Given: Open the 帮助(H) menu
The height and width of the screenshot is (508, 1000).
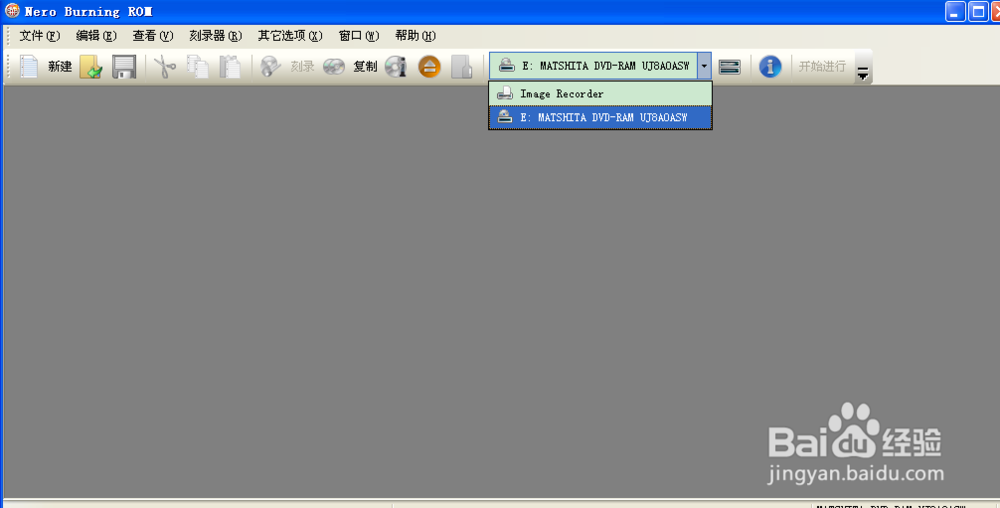Looking at the screenshot, I should pos(415,36).
